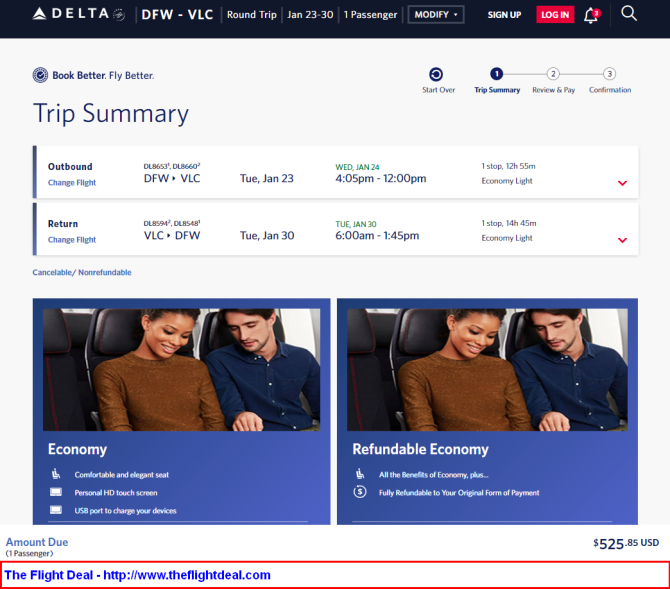Click Change Flight under Outbound

tap(72, 183)
